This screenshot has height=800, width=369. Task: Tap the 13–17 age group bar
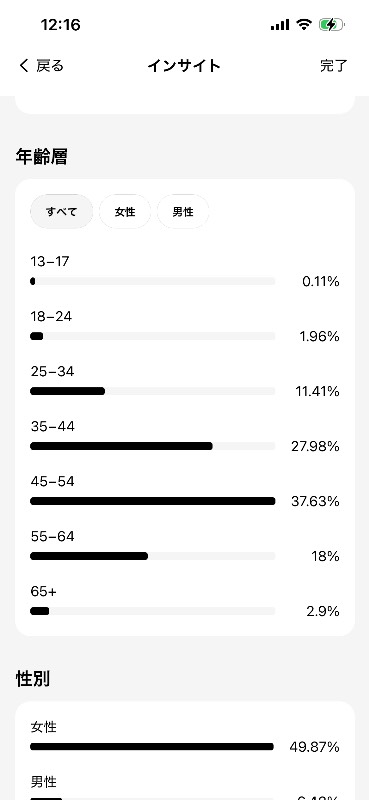tap(153, 281)
